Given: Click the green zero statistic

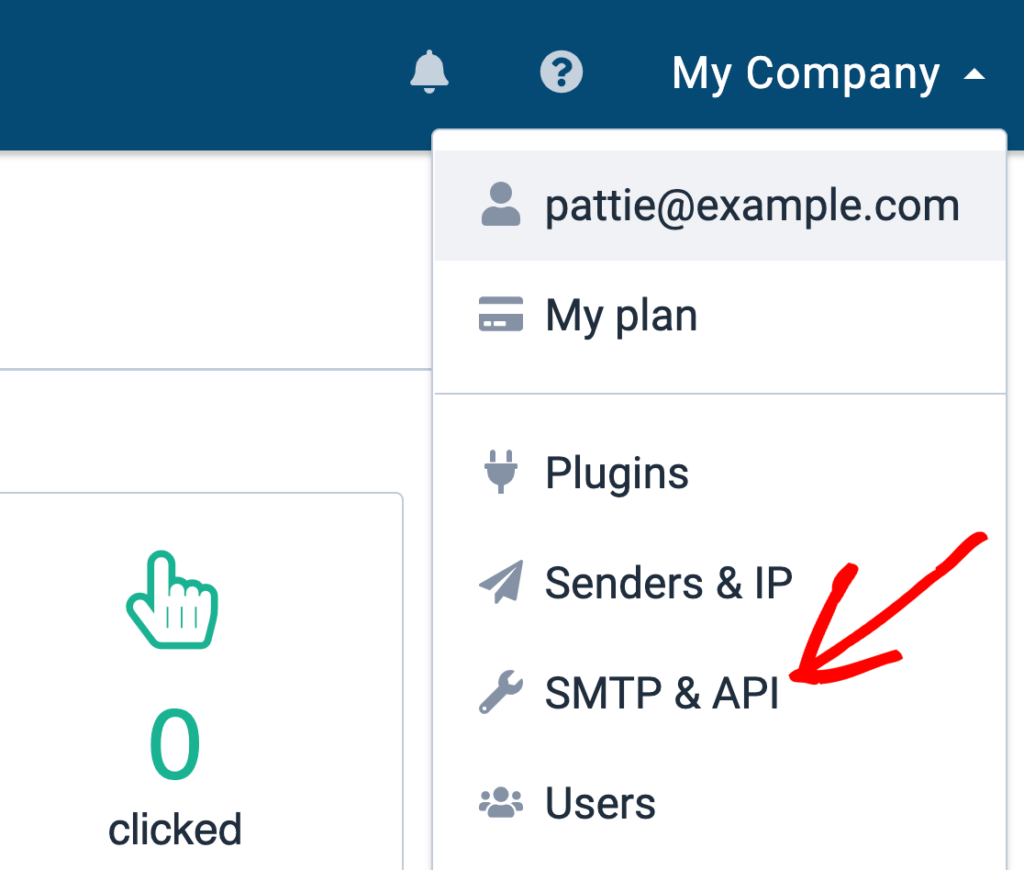Looking at the screenshot, I should point(174,742).
